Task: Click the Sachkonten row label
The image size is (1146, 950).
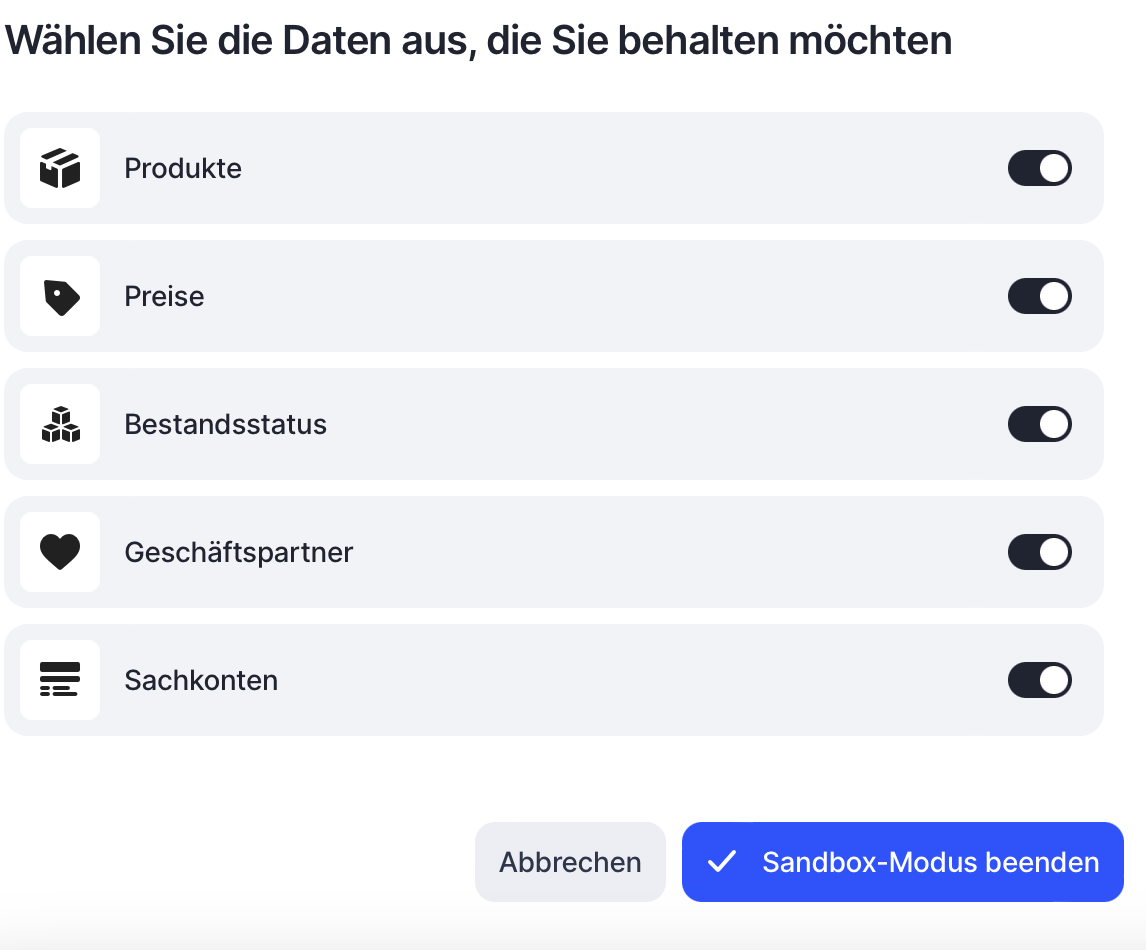Action: (x=201, y=680)
